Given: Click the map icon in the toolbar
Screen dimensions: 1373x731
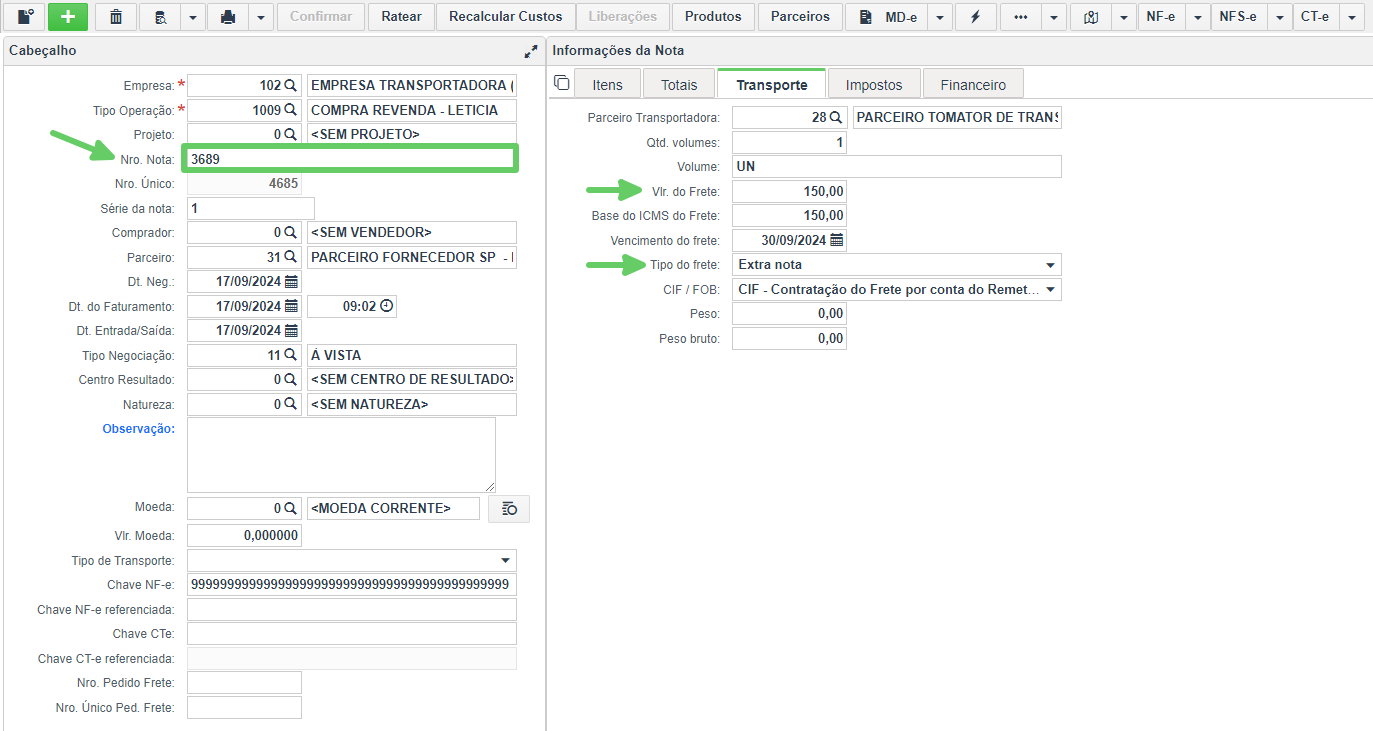Looking at the screenshot, I should [x=1091, y=17].
